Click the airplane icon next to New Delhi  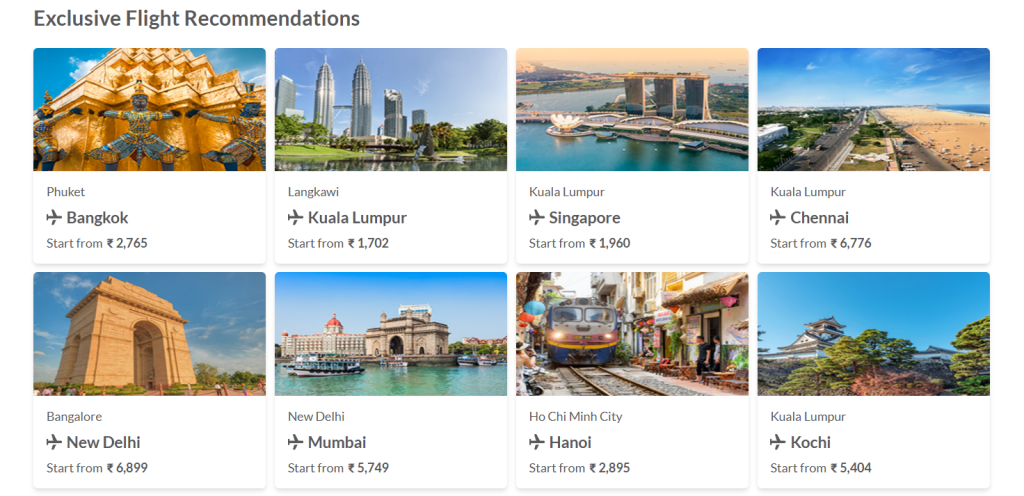pos(54,442)
